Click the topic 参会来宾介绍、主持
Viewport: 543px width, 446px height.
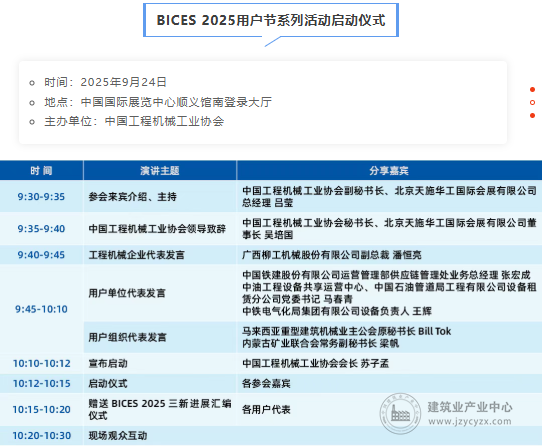click(133, 197)
